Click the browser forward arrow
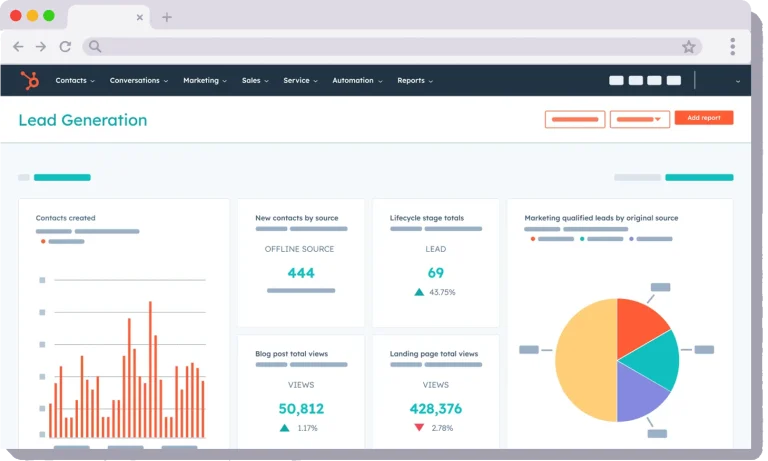The height and width of the screenshot is (461, 768). [41, 47]
